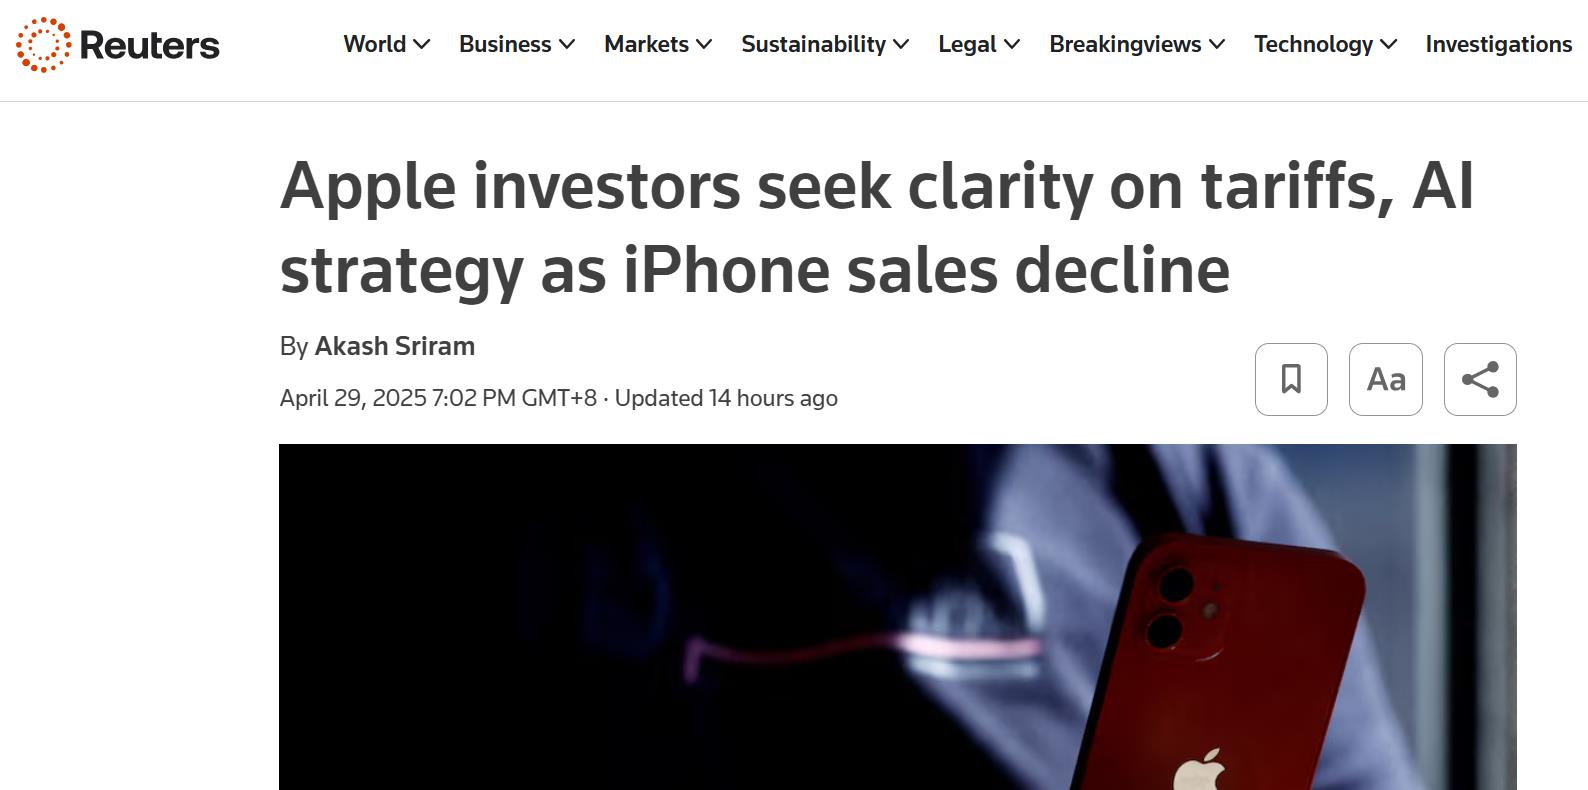Expand the Business dropdown arrow

click(x=567, y=45)
